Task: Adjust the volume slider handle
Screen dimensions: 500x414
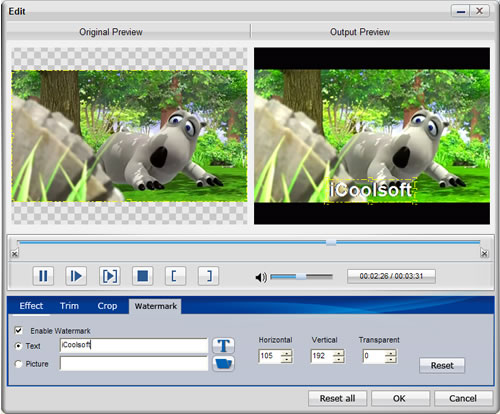Action: (301, 276)
